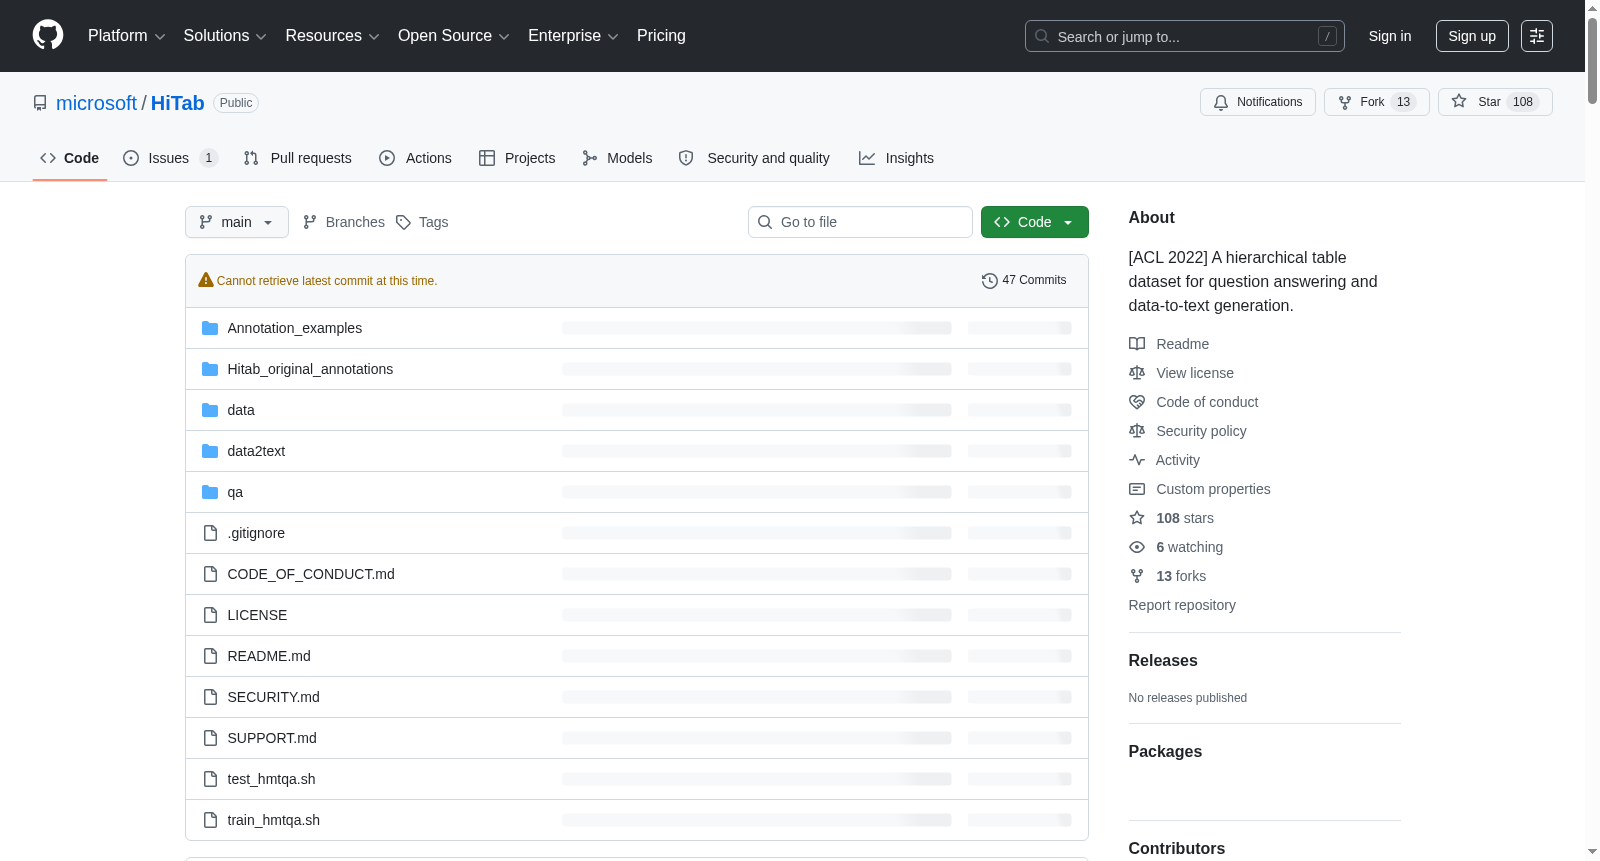This screenshot has height=861, width=1600.
Task: Click the .gitignore file icon
Action: (x=210, y=533)
